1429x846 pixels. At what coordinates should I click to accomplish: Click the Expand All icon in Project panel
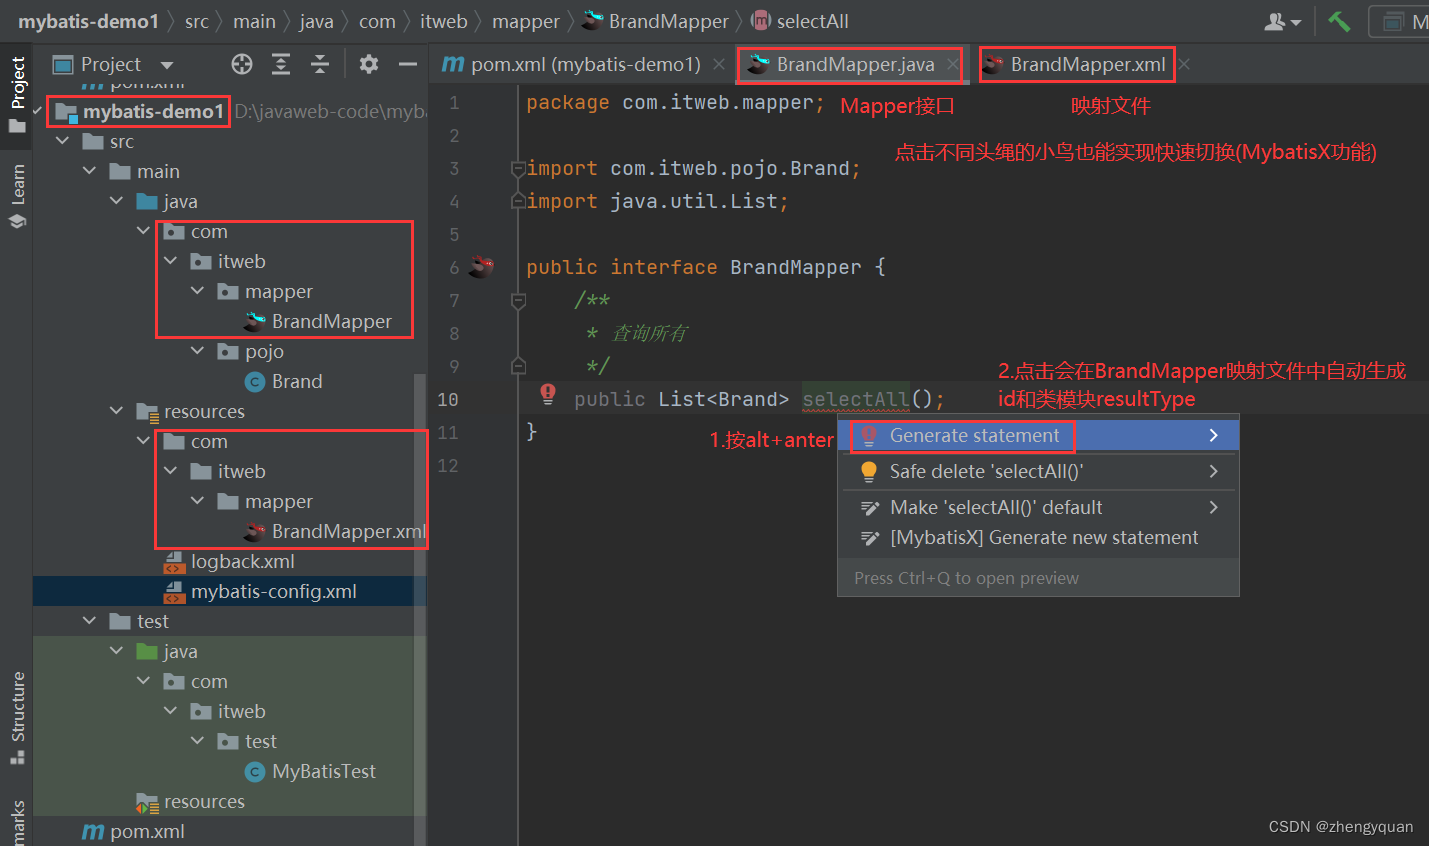coord(281,64)
